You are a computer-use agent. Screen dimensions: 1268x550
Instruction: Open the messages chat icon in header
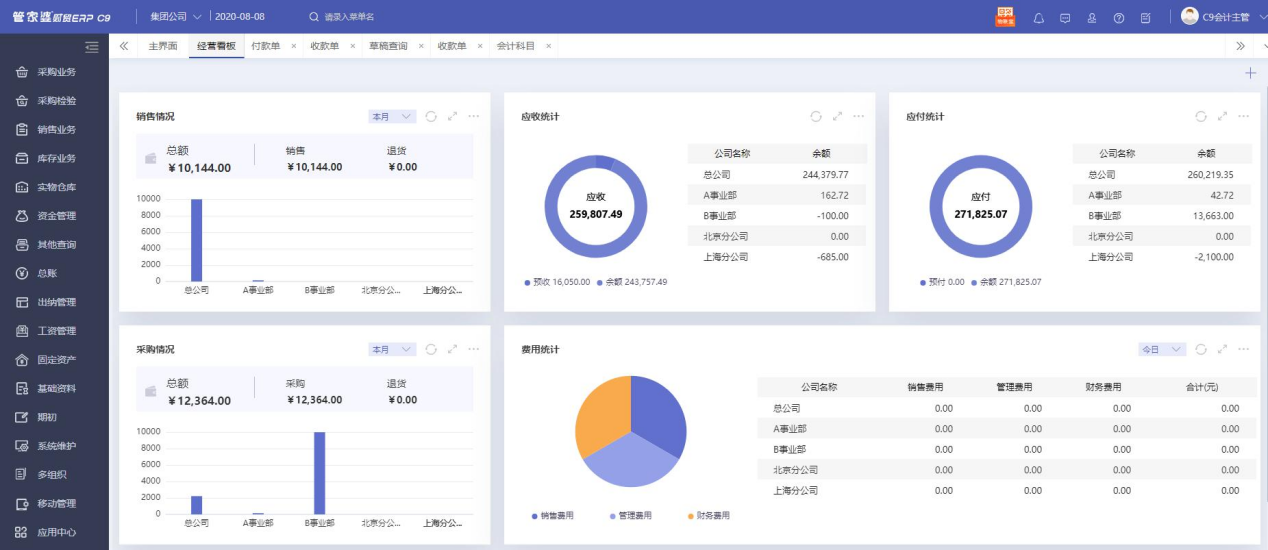[1065, 18]
